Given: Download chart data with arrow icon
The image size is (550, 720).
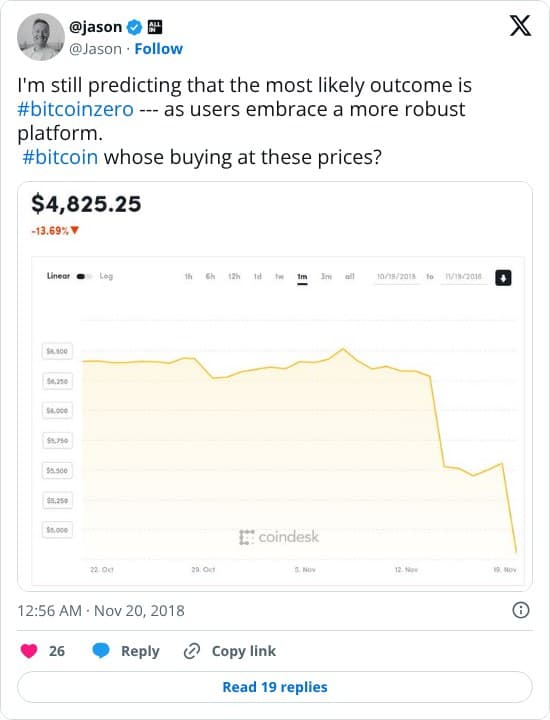Looking at the screenshot, I should pyautogui.click(x=503, y=278).
